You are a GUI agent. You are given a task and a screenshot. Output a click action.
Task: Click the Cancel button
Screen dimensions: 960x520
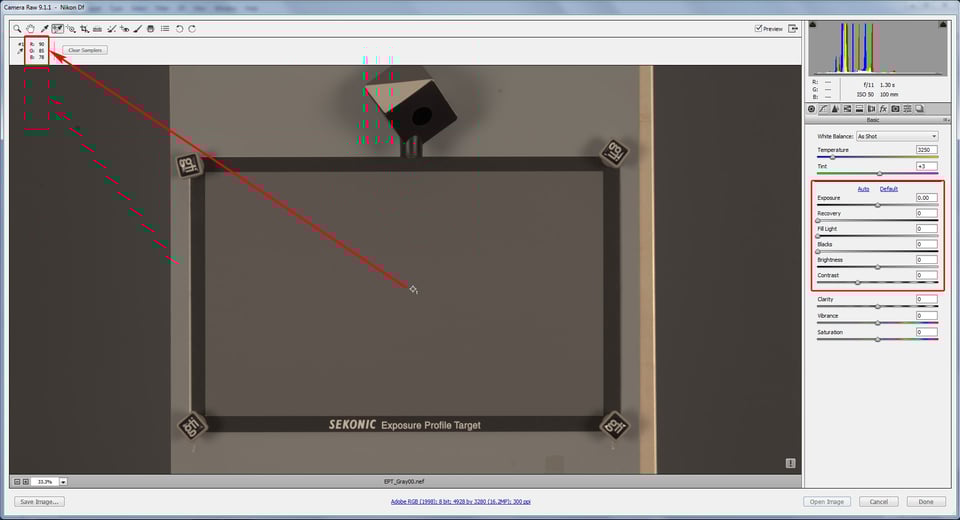(x=879, y=502)
